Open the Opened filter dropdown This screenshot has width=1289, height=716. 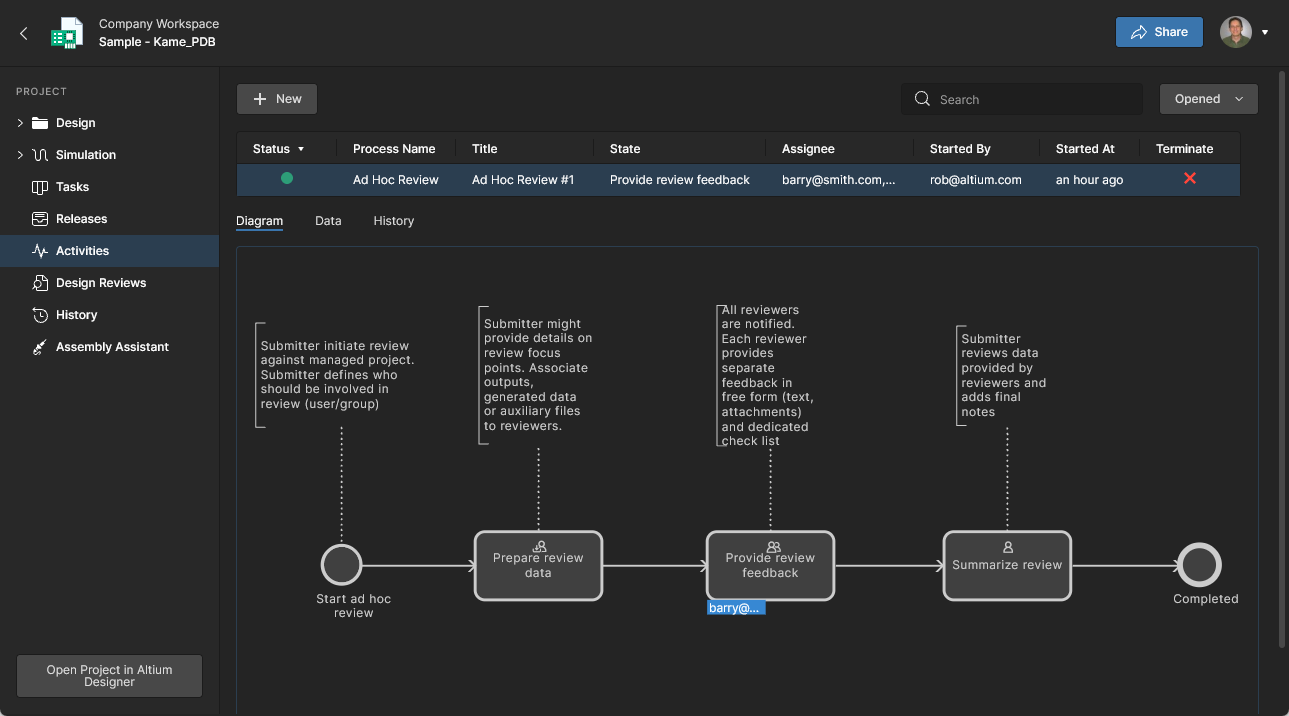click(1208, 99)
